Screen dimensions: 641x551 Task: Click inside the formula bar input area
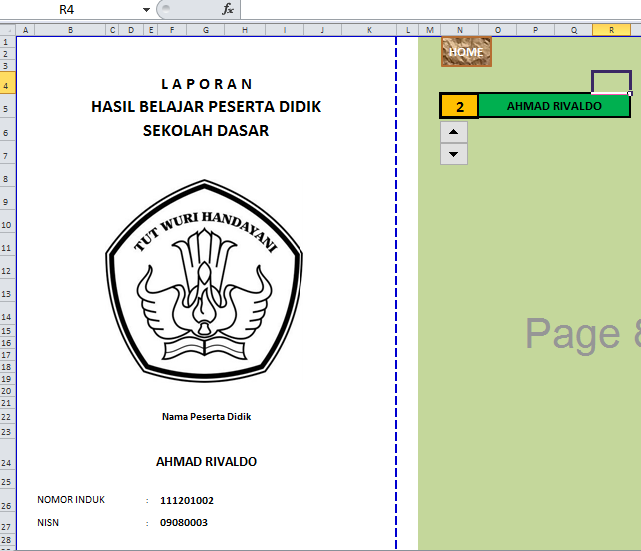click(x=441, y=9)
